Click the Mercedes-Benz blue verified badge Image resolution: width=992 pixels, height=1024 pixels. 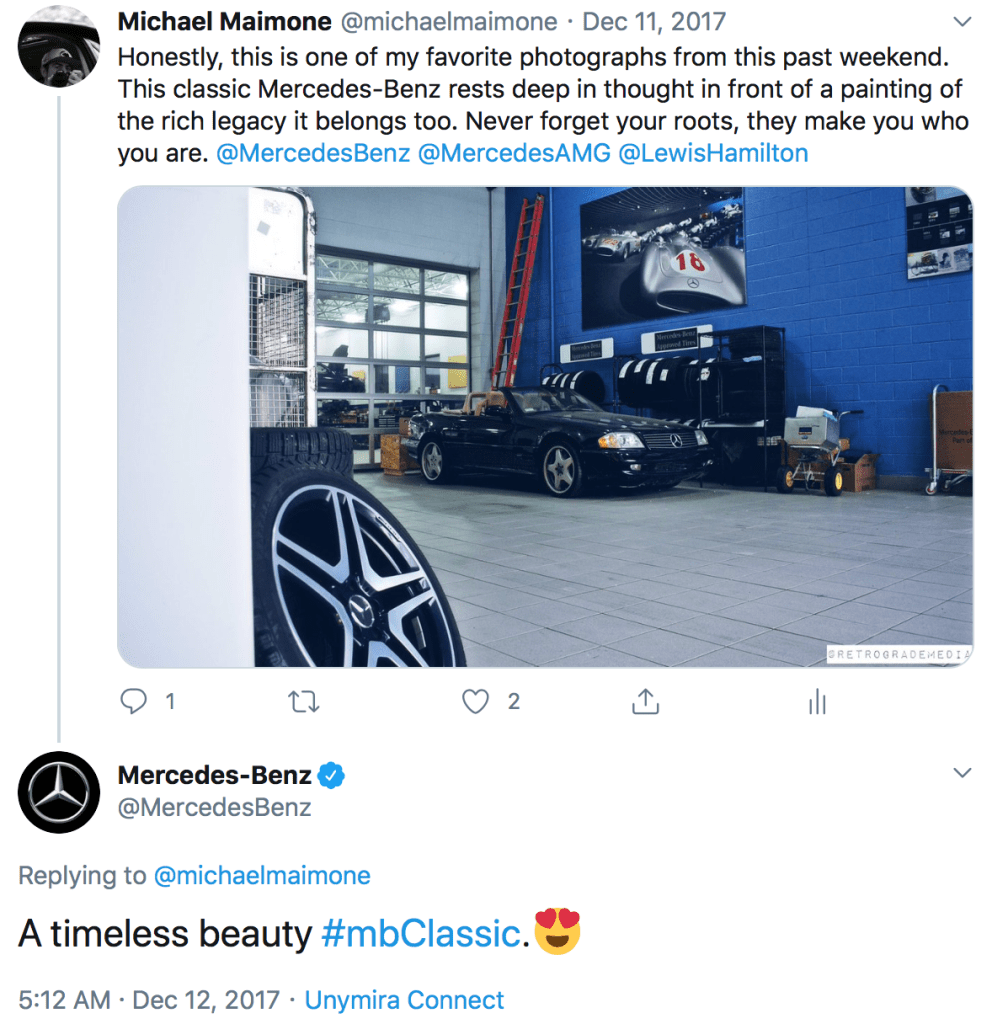(x=331, y=774)
